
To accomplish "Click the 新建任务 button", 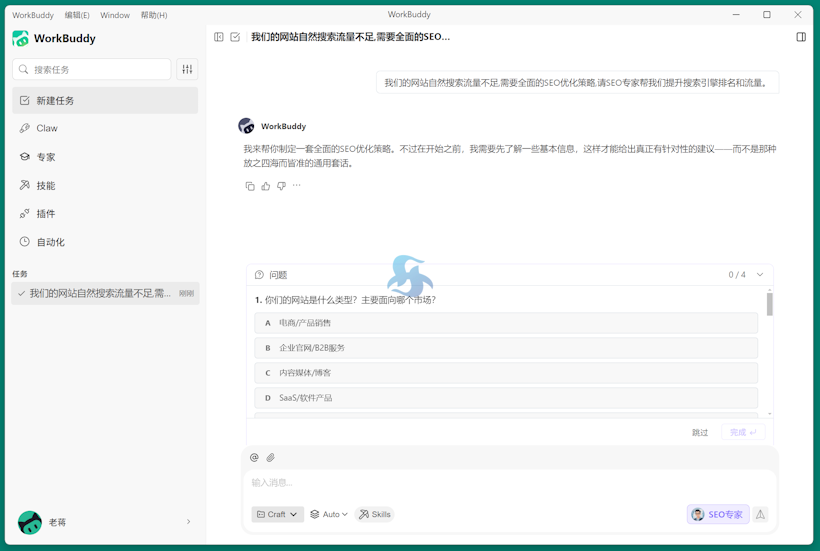I will click(105, 100).
